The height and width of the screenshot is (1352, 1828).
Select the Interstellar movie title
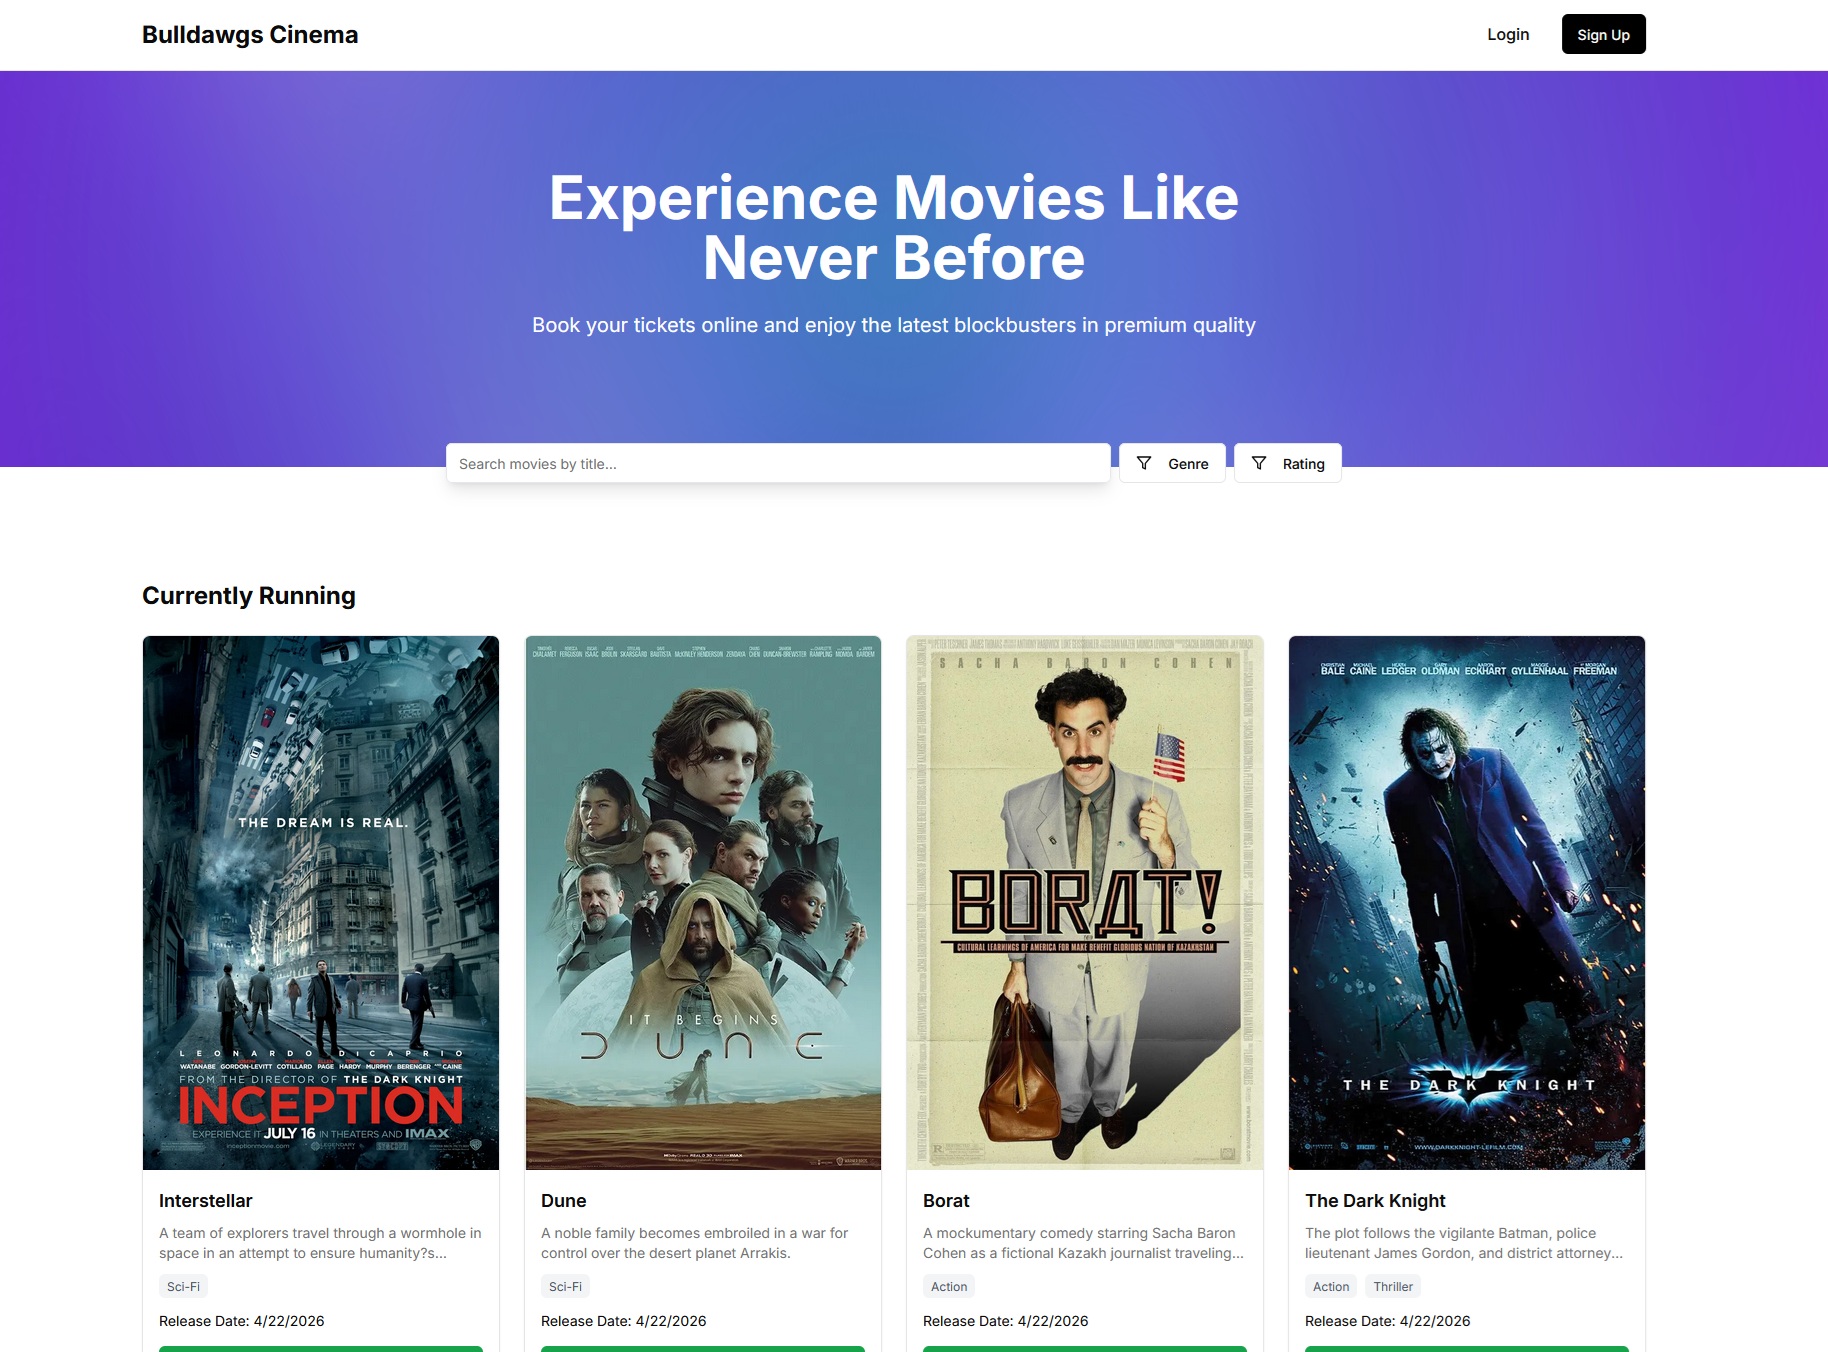click(206, 1201)
